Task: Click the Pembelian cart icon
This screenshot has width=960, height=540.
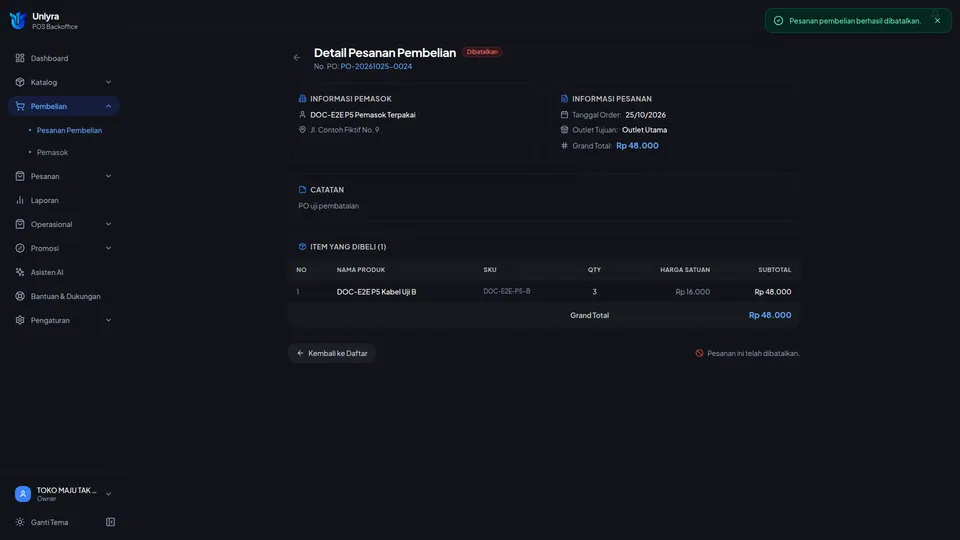Action: click(20, 106)
